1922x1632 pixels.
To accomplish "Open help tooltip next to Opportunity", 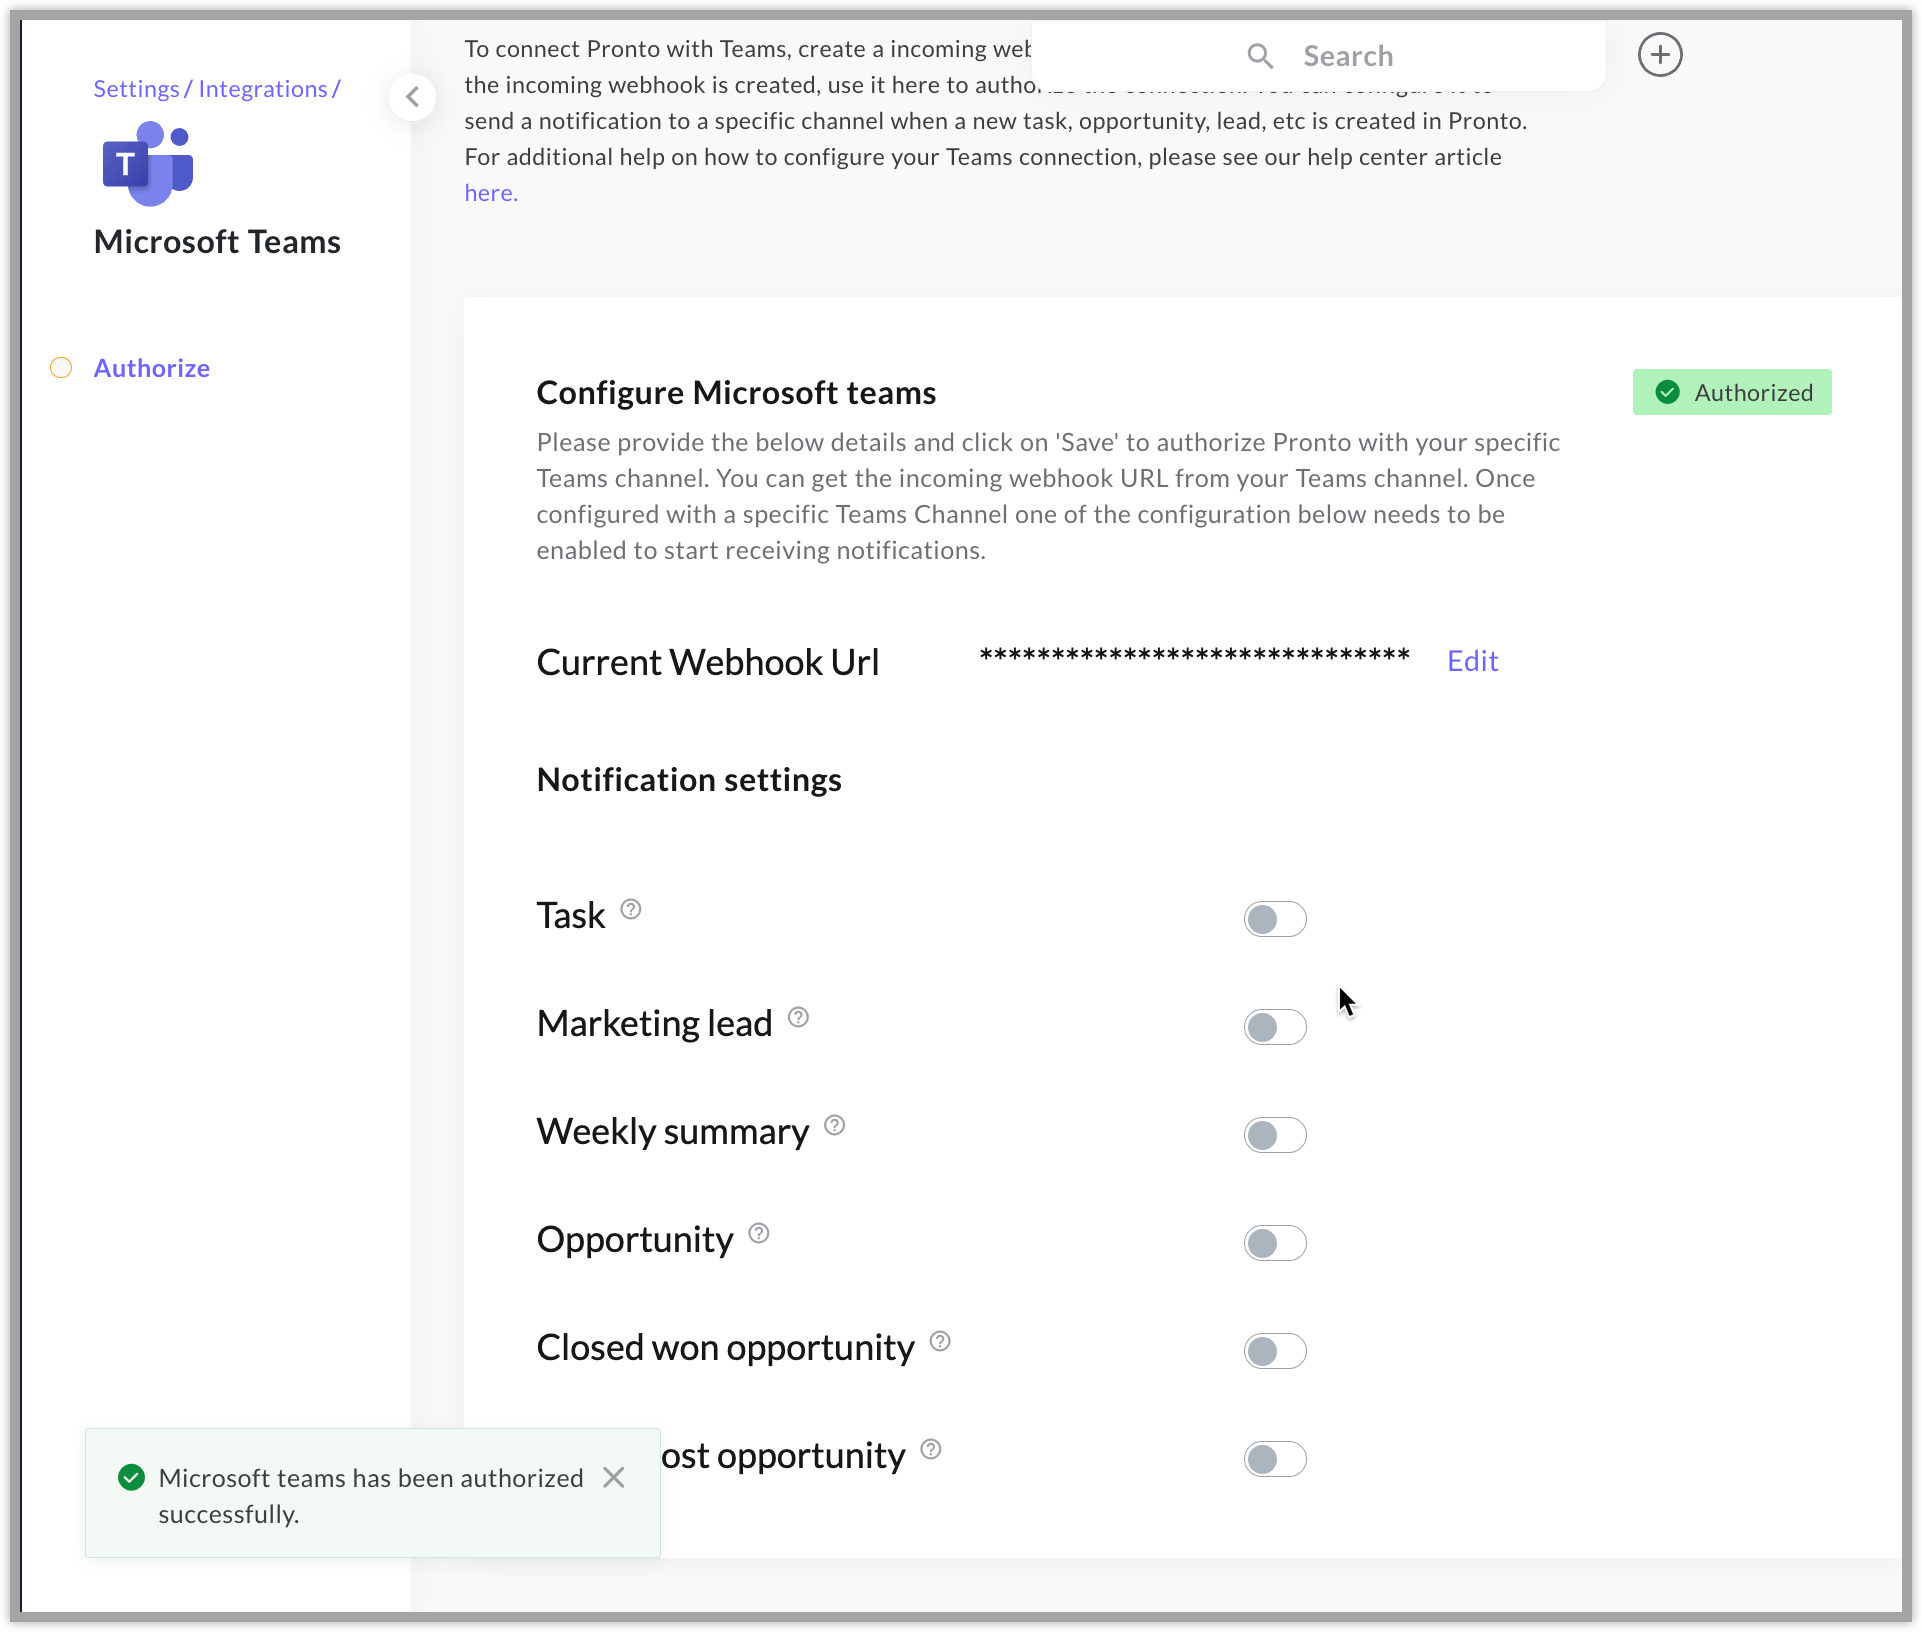I will click(759, 1233).
